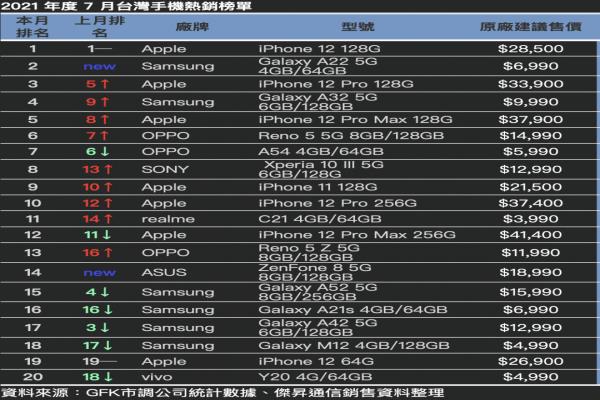Click the $33,900 price
Image resolution: width=600 pixels, height=400 pixels.
[530, 84]
